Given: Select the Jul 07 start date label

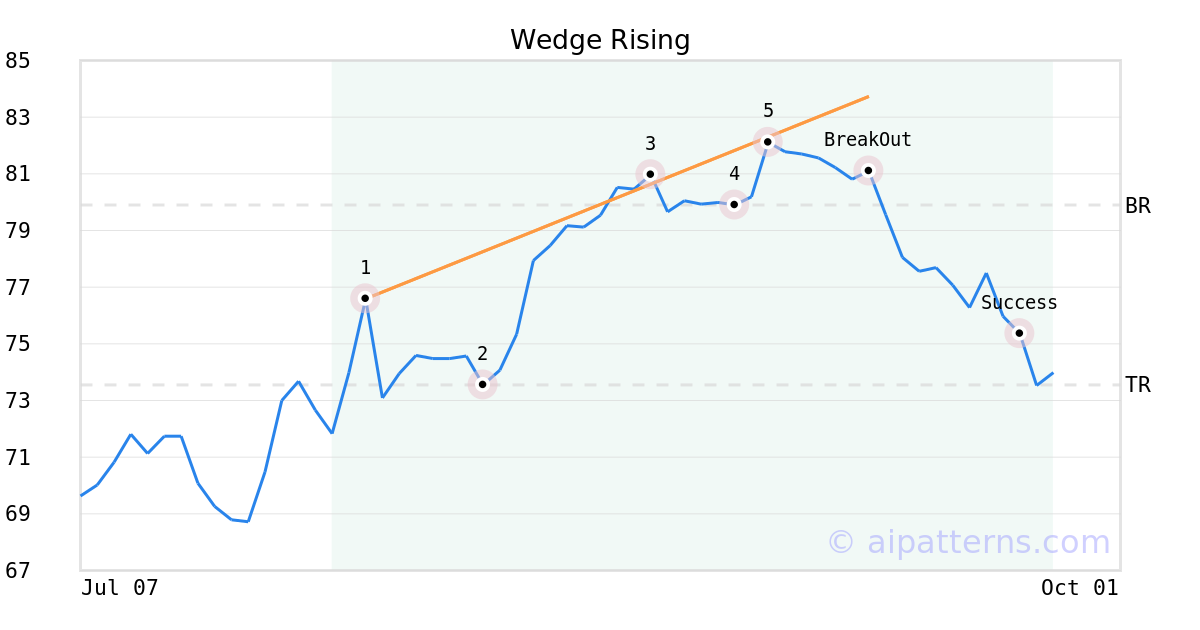Looking at the screenshot, I should tap(120, 588).
